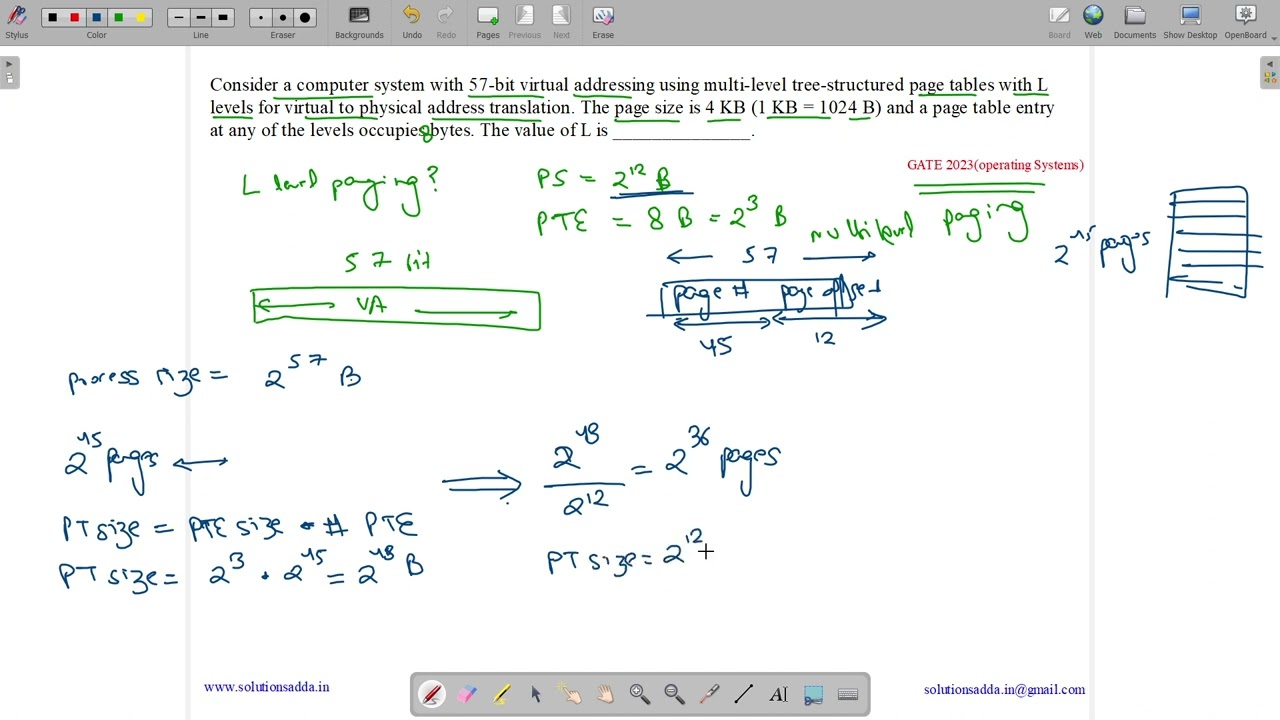Expand the right side panel
Screen dimensions: 1280x720
click(x=1270, y=73)
